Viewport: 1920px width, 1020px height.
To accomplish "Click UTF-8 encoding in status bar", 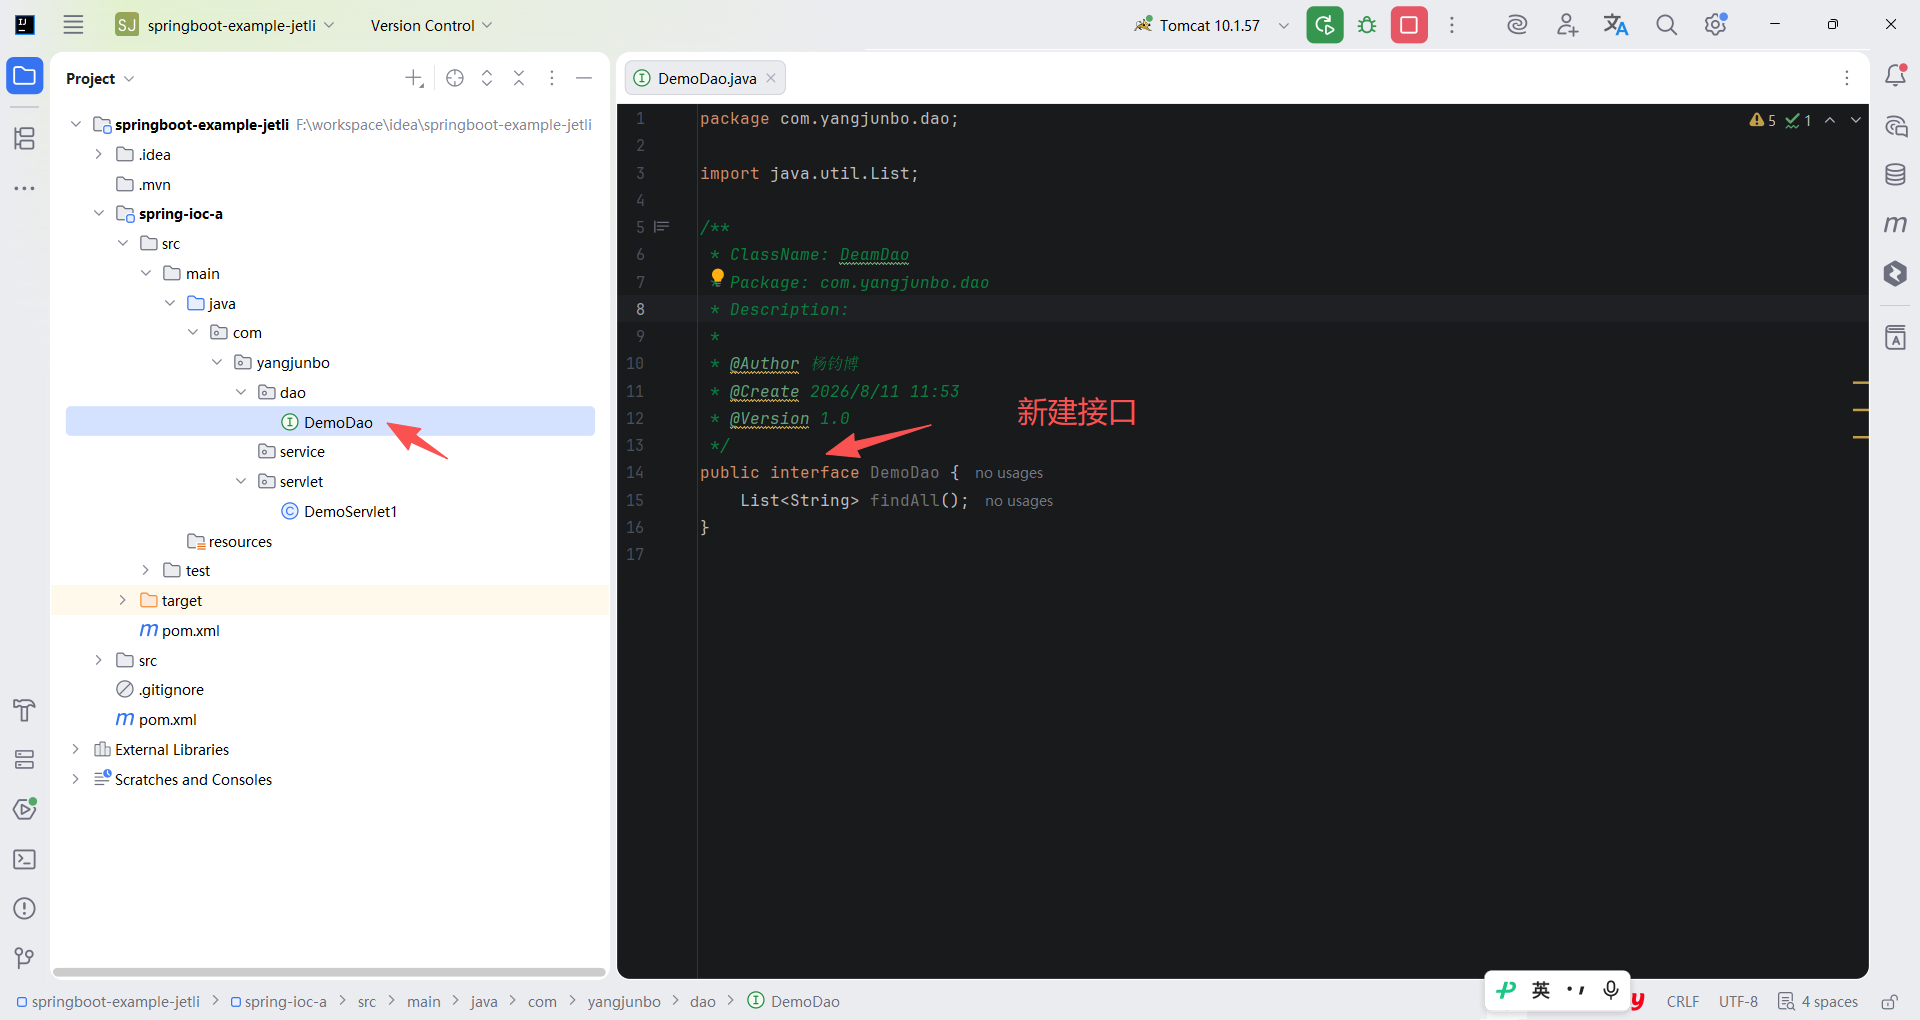I will (1738, 1002).
